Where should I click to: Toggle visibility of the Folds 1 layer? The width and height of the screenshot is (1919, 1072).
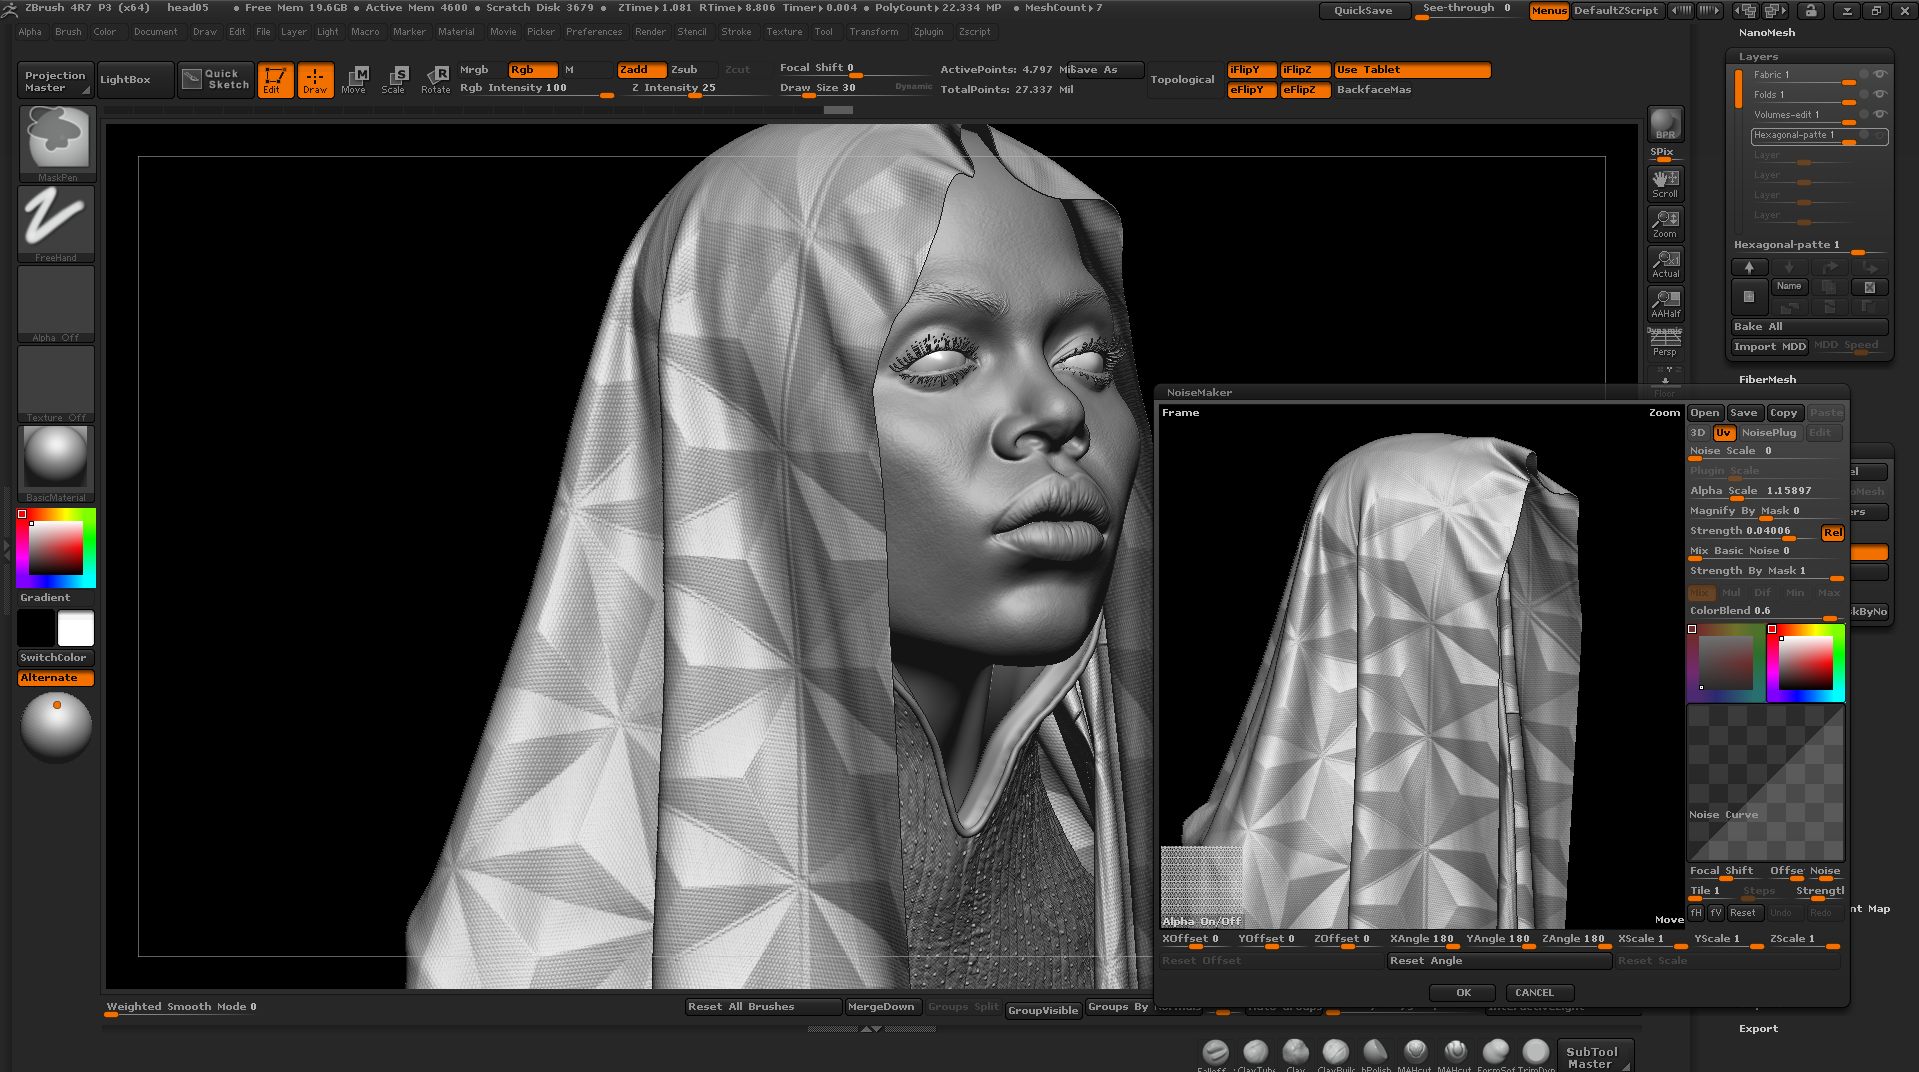(x=1880, y=95)
